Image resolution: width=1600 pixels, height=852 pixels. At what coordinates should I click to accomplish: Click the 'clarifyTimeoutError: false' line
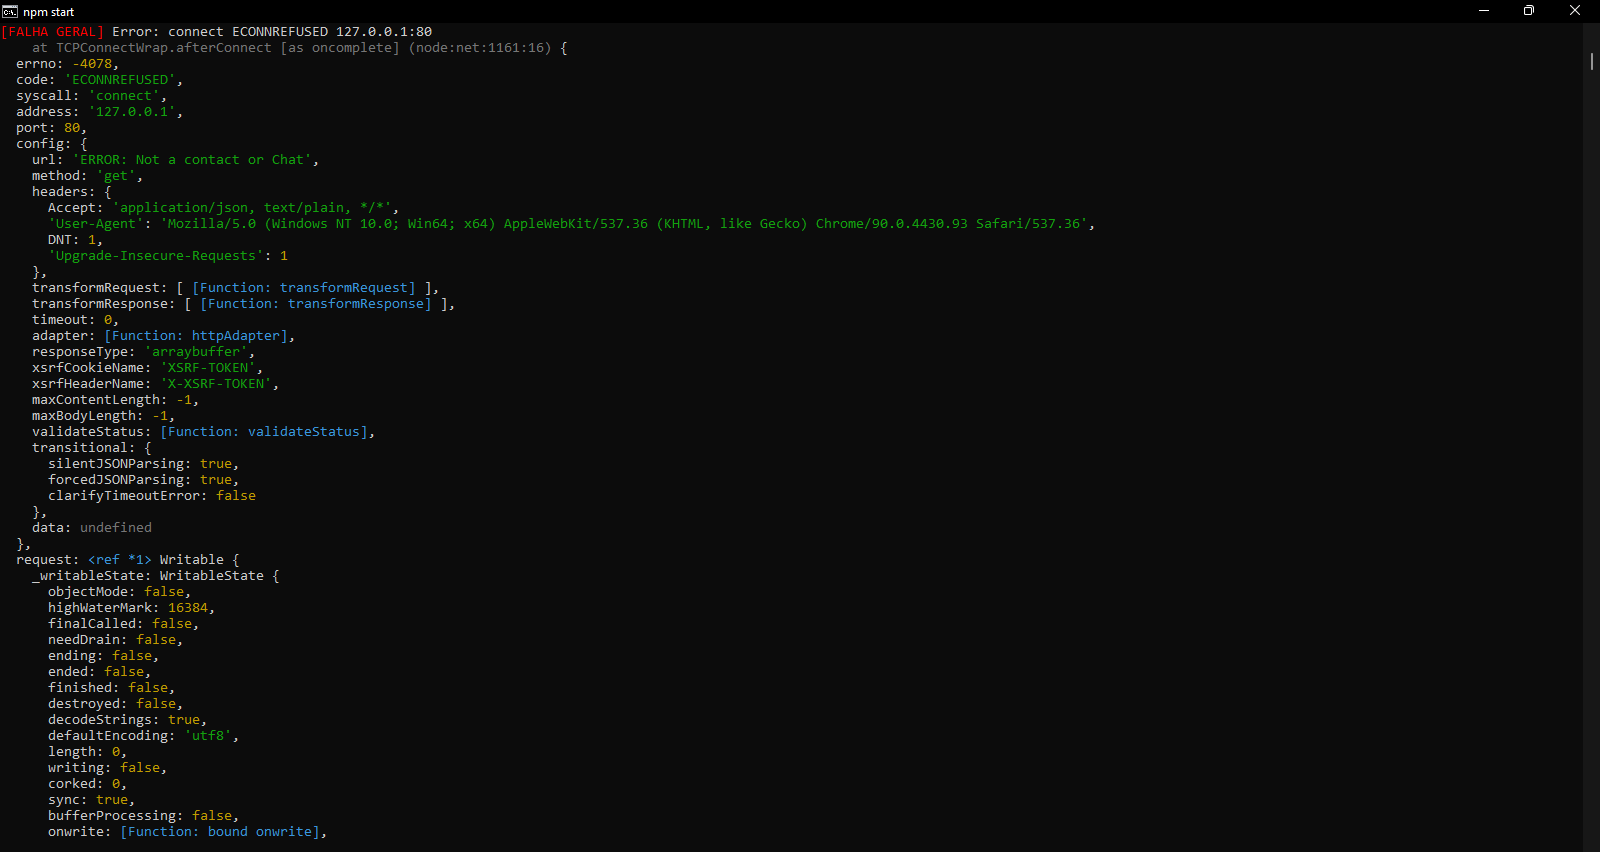(152, 496)
